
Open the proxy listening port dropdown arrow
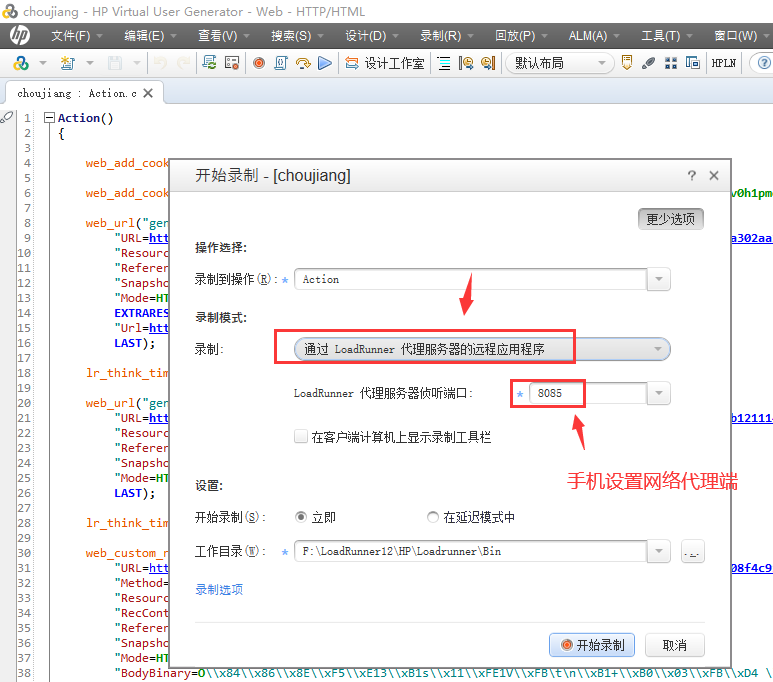click(x=659, y=394)
